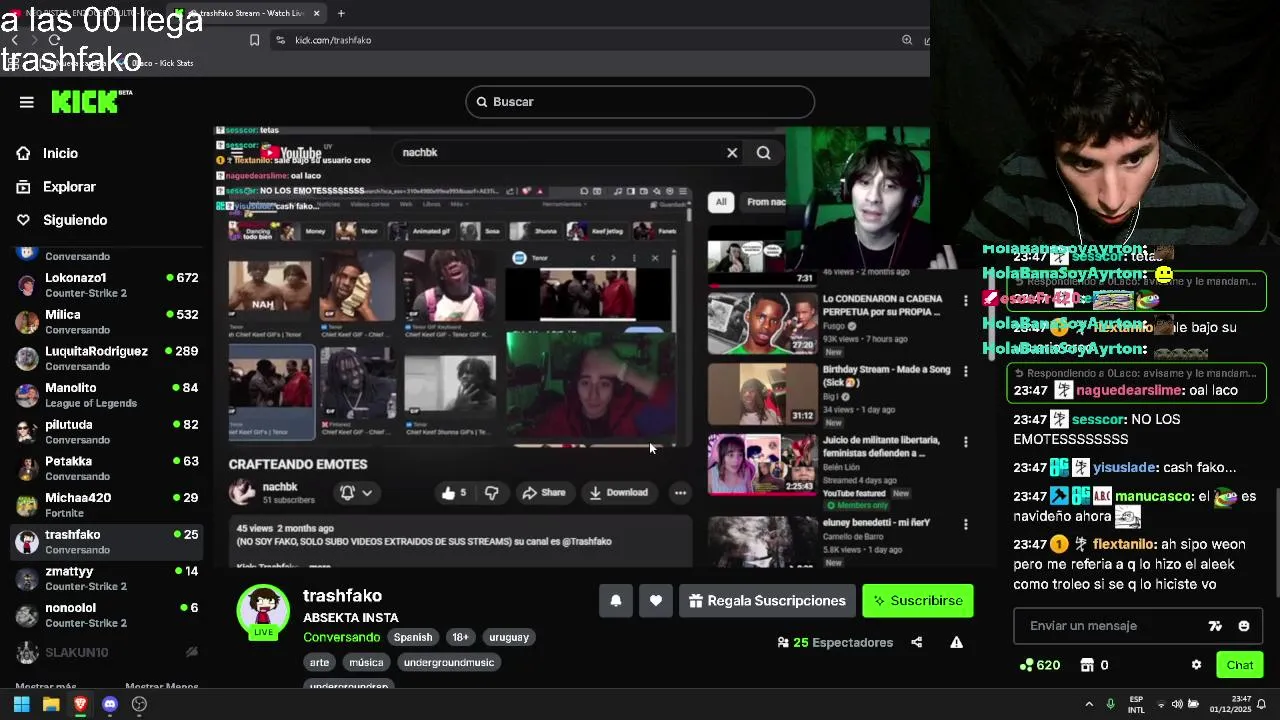
Task: Open 7TV emotes in chat box
Action: pos(1215,626)
